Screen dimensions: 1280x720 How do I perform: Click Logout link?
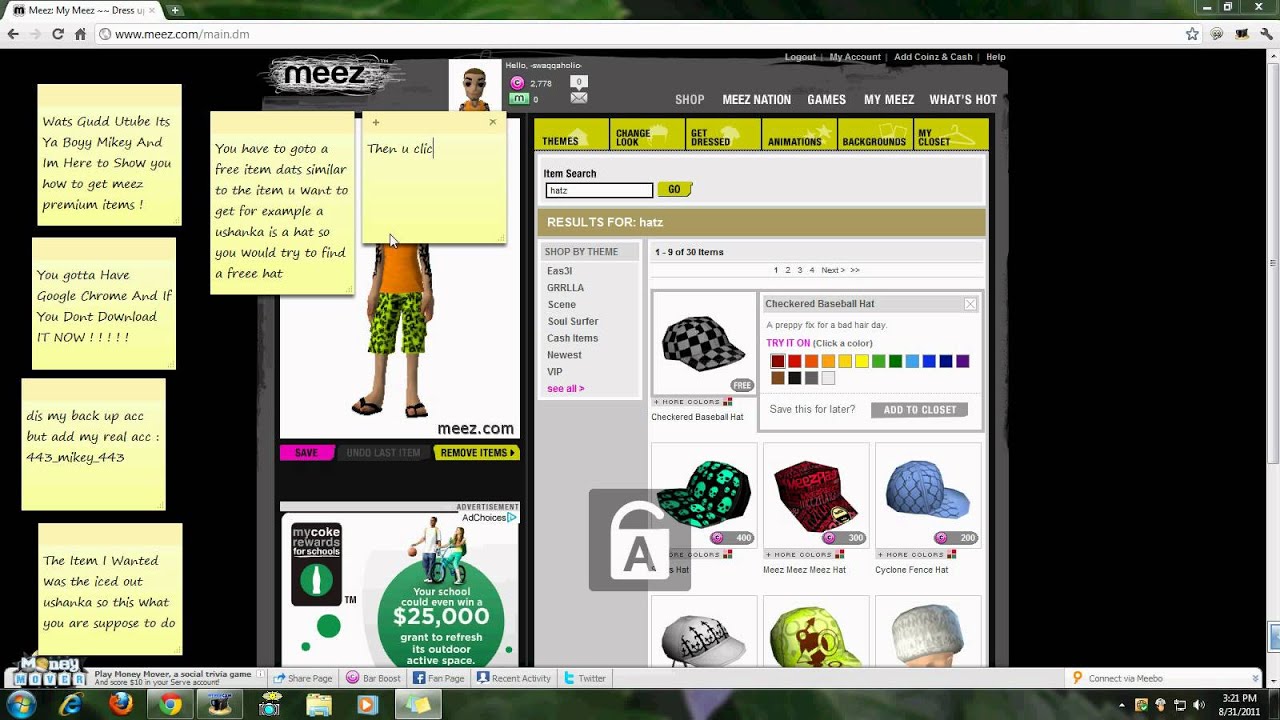tap(800, 57)
